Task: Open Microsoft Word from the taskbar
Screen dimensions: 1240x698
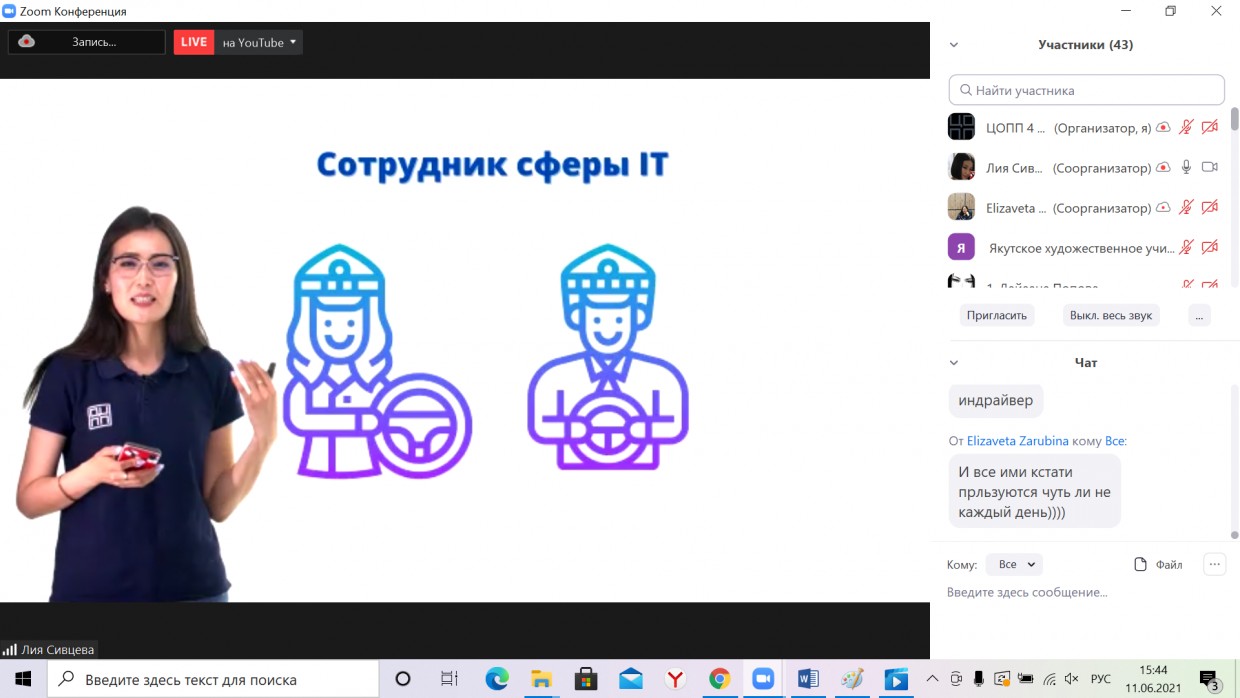Action: click(807, 679)
